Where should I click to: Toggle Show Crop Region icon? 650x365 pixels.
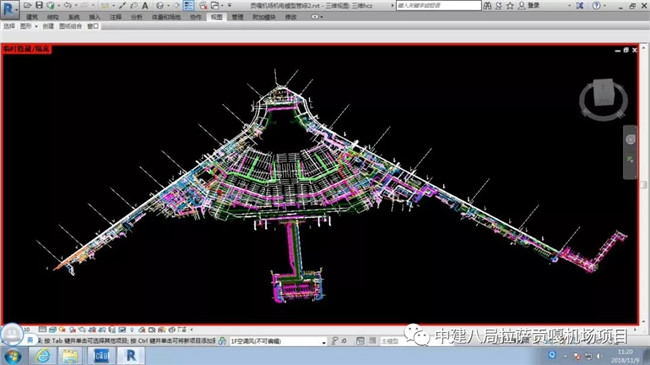(102, 330)
